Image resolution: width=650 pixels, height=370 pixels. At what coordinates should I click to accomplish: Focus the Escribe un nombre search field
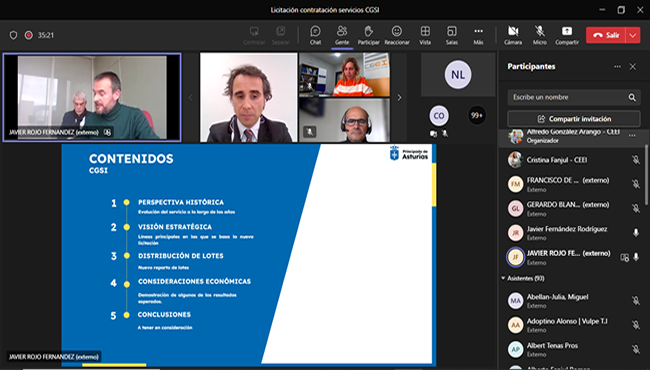click(574, 97)
